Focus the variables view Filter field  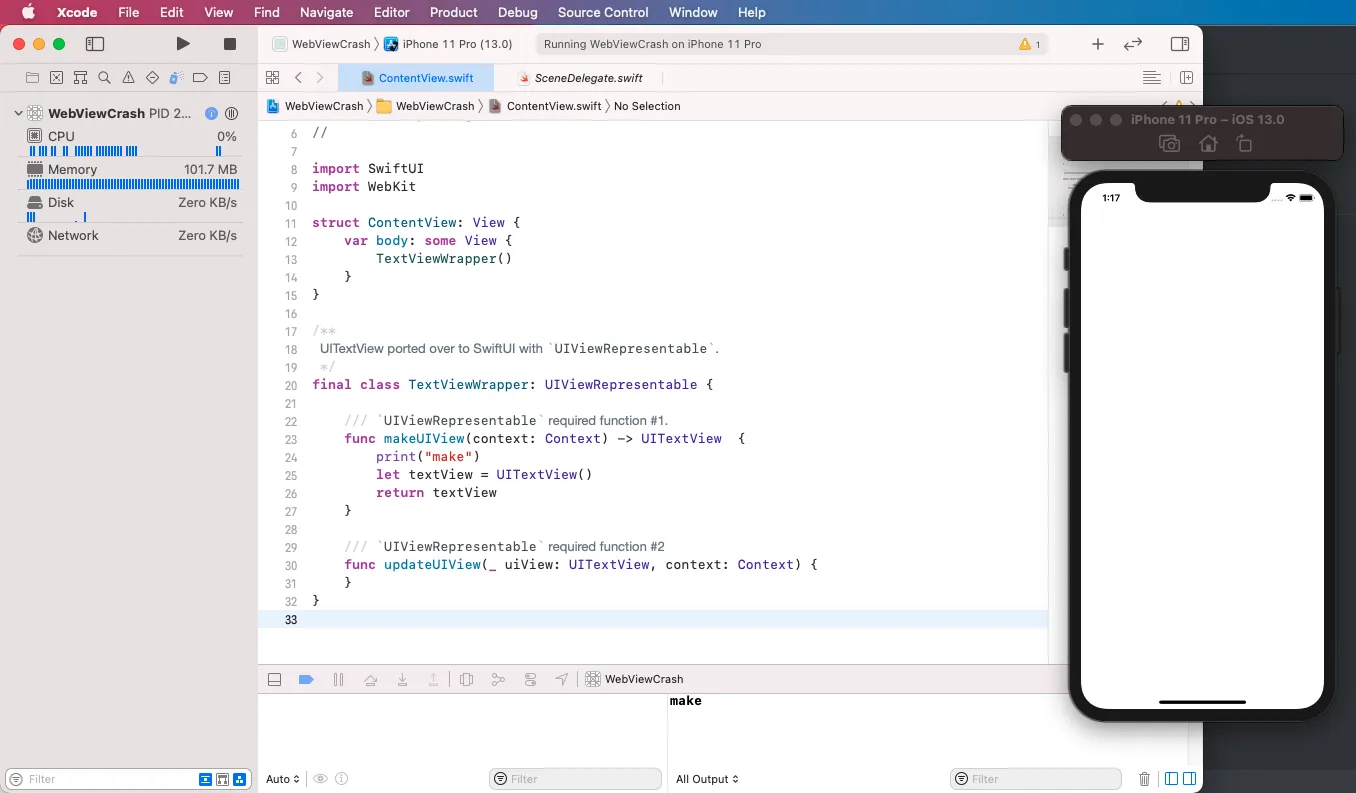(576, 779)
